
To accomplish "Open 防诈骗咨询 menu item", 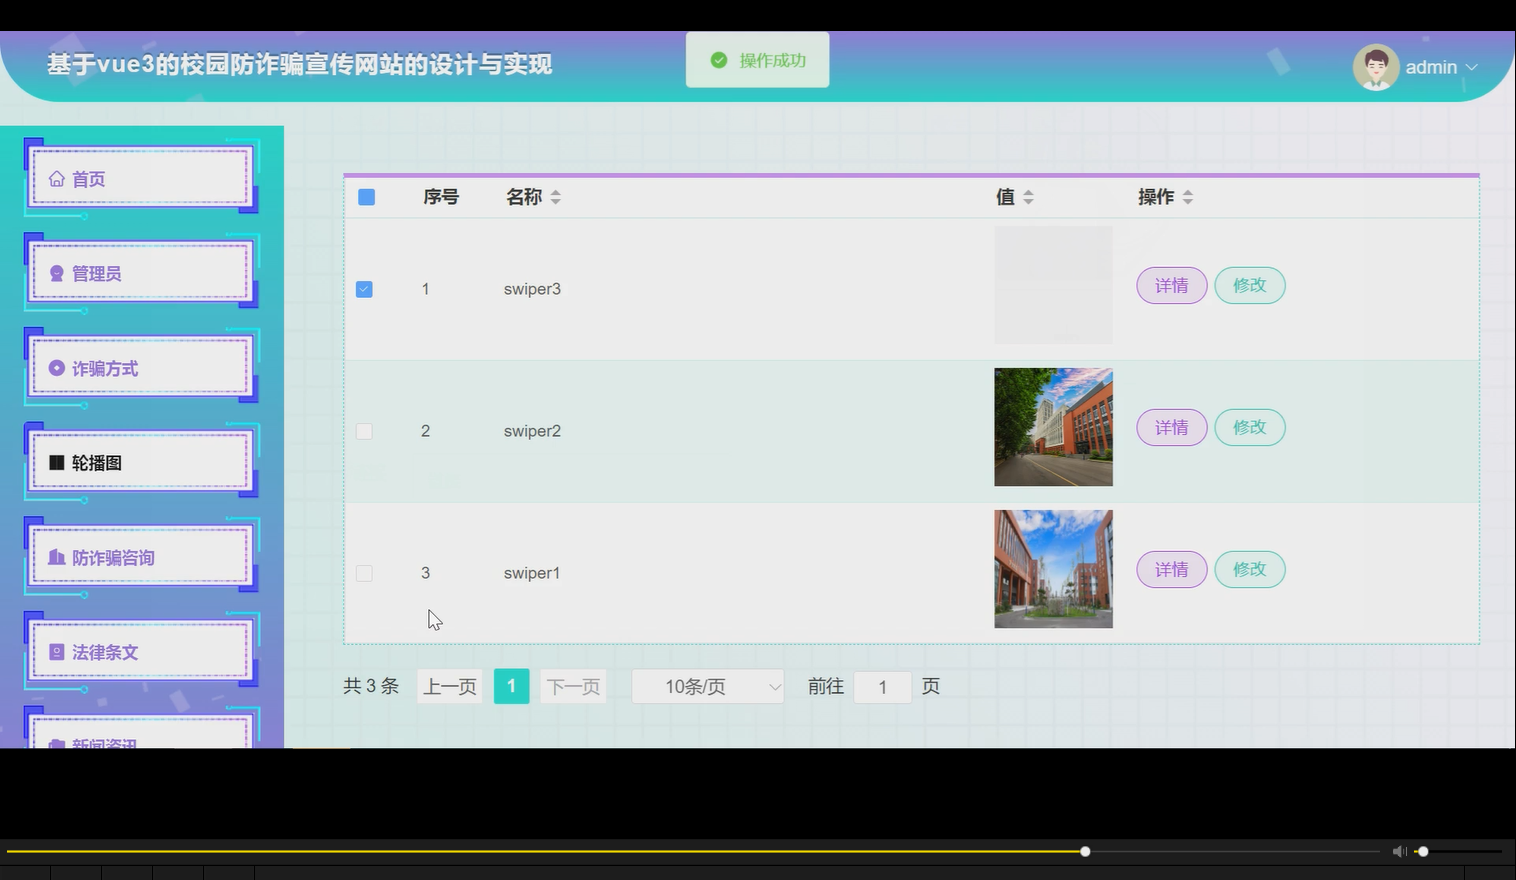I will 141,557.
